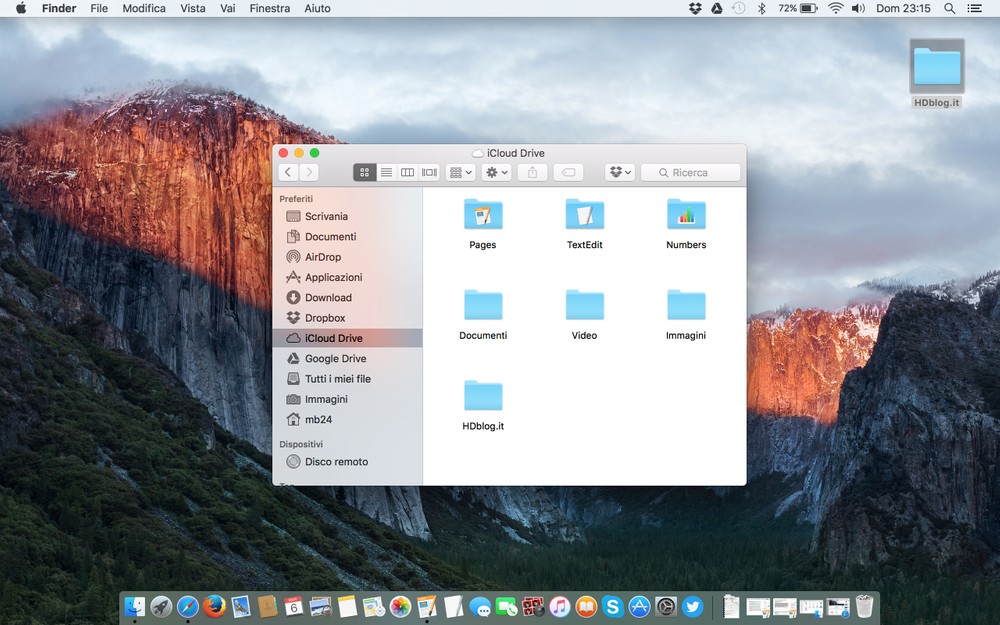Open the Finestra menu in menu bar

point(270,8)
